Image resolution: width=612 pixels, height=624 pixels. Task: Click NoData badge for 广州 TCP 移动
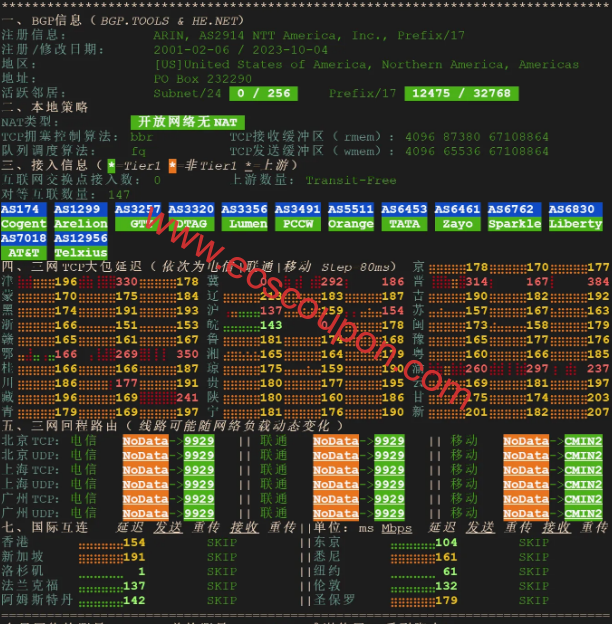click(x=526, y=499)
